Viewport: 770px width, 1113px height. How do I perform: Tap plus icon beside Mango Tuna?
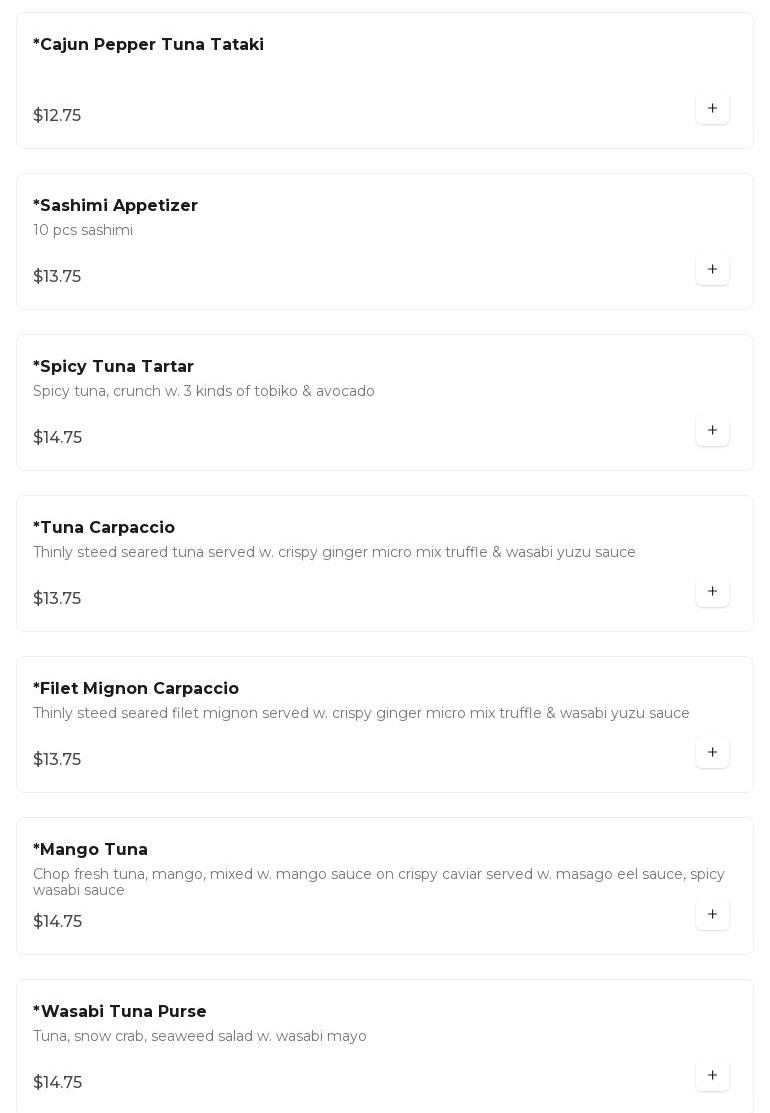(x=712, y=914)
